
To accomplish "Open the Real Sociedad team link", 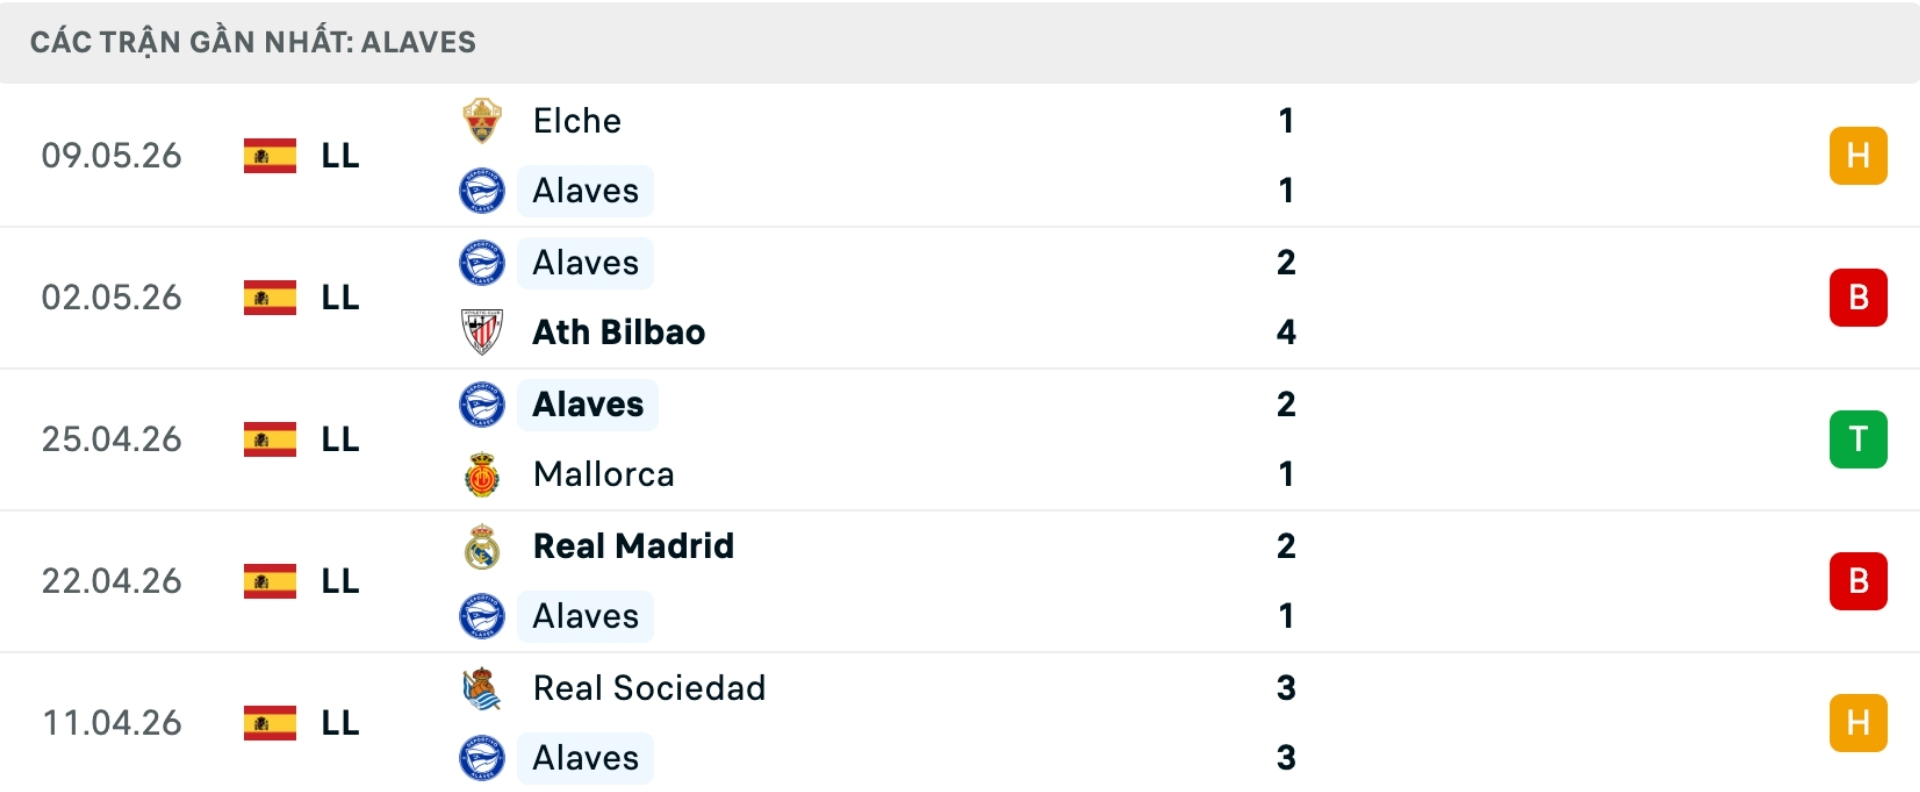I will click(x=650, y=688).
